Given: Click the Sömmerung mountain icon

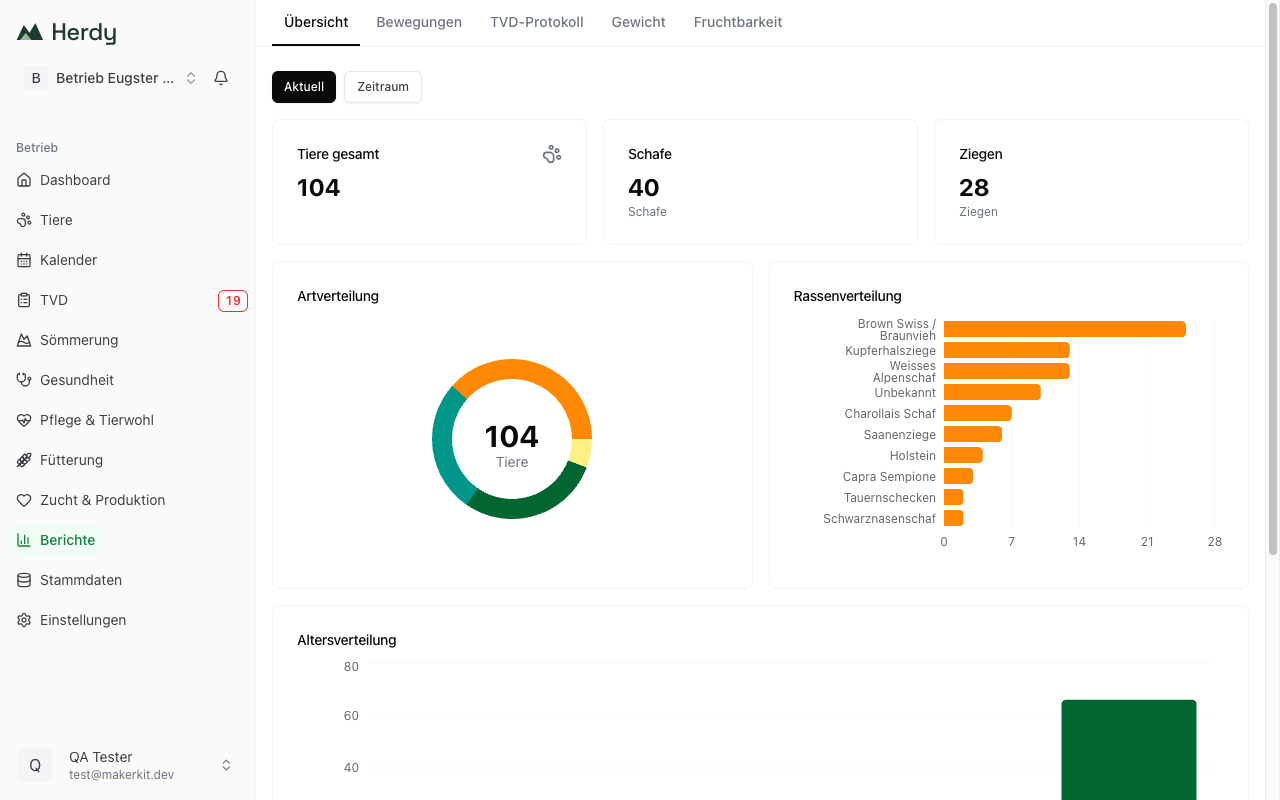Looking at the screenshot, I should click(24, 340).
